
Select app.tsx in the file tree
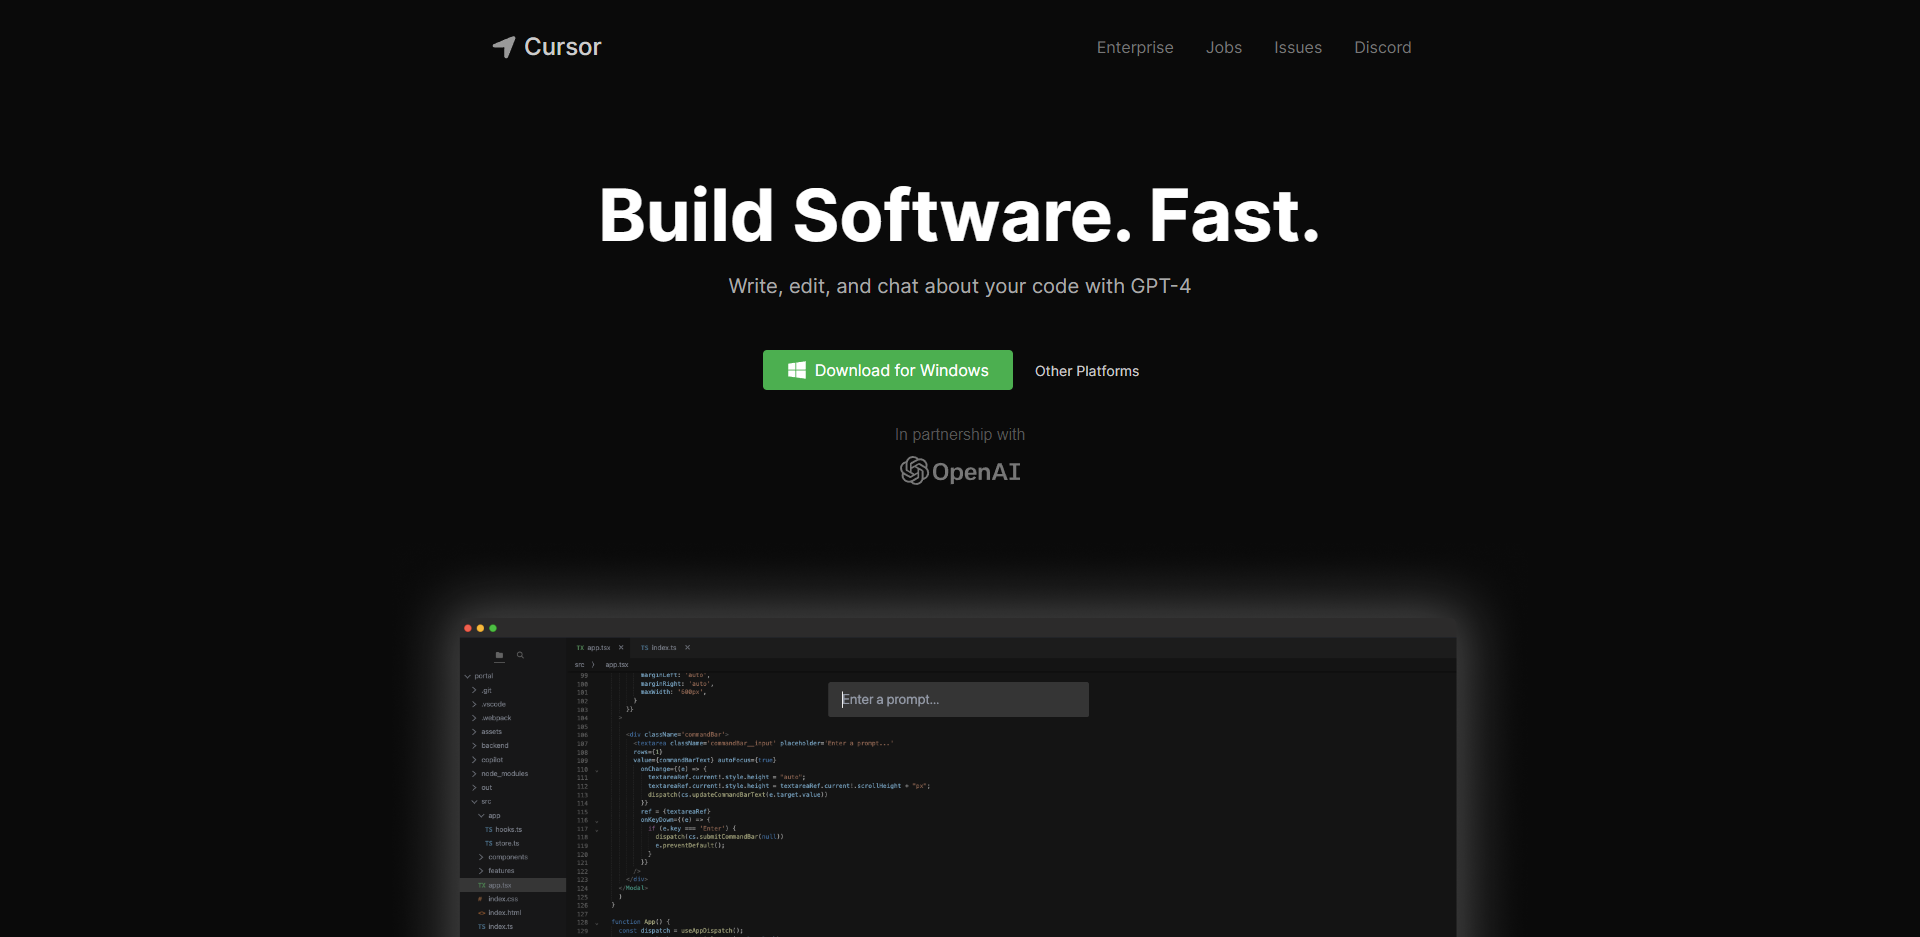[x=513, y=885]
